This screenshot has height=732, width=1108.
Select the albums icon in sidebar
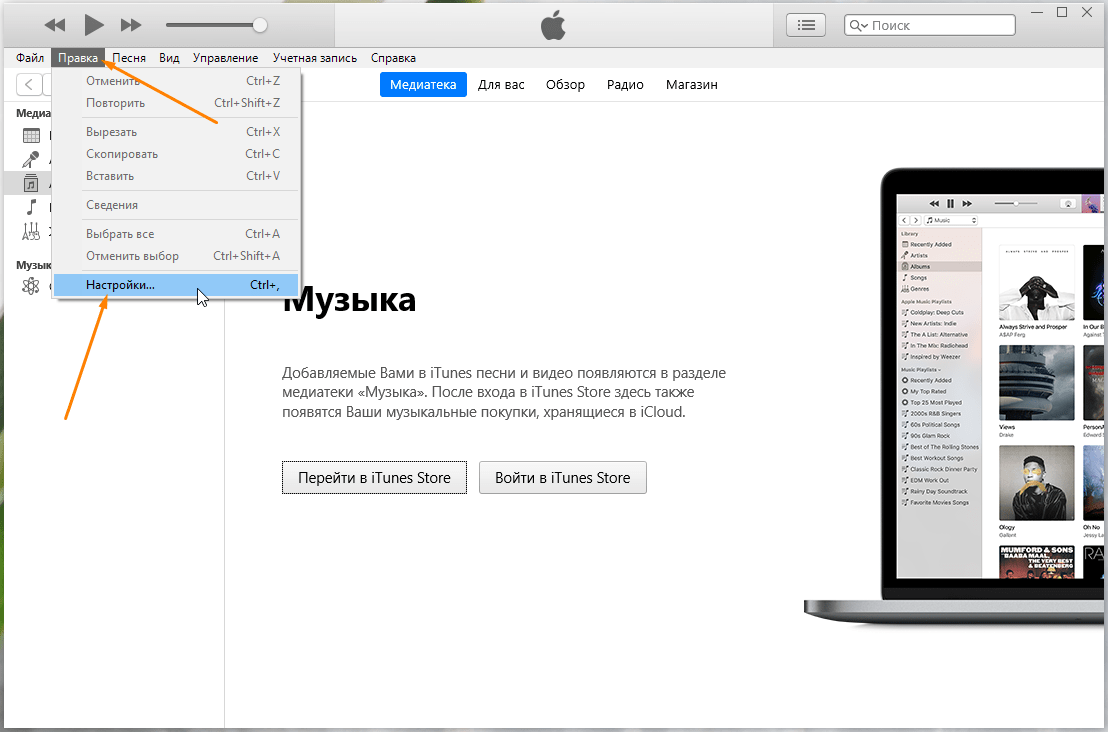30,183
